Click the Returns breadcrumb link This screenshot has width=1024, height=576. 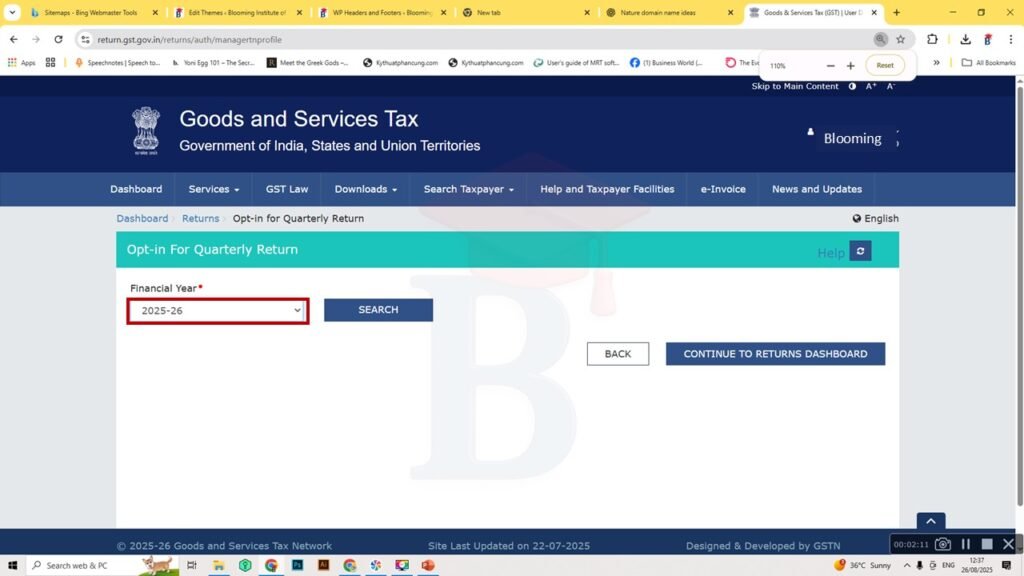[x=200, y=218]
